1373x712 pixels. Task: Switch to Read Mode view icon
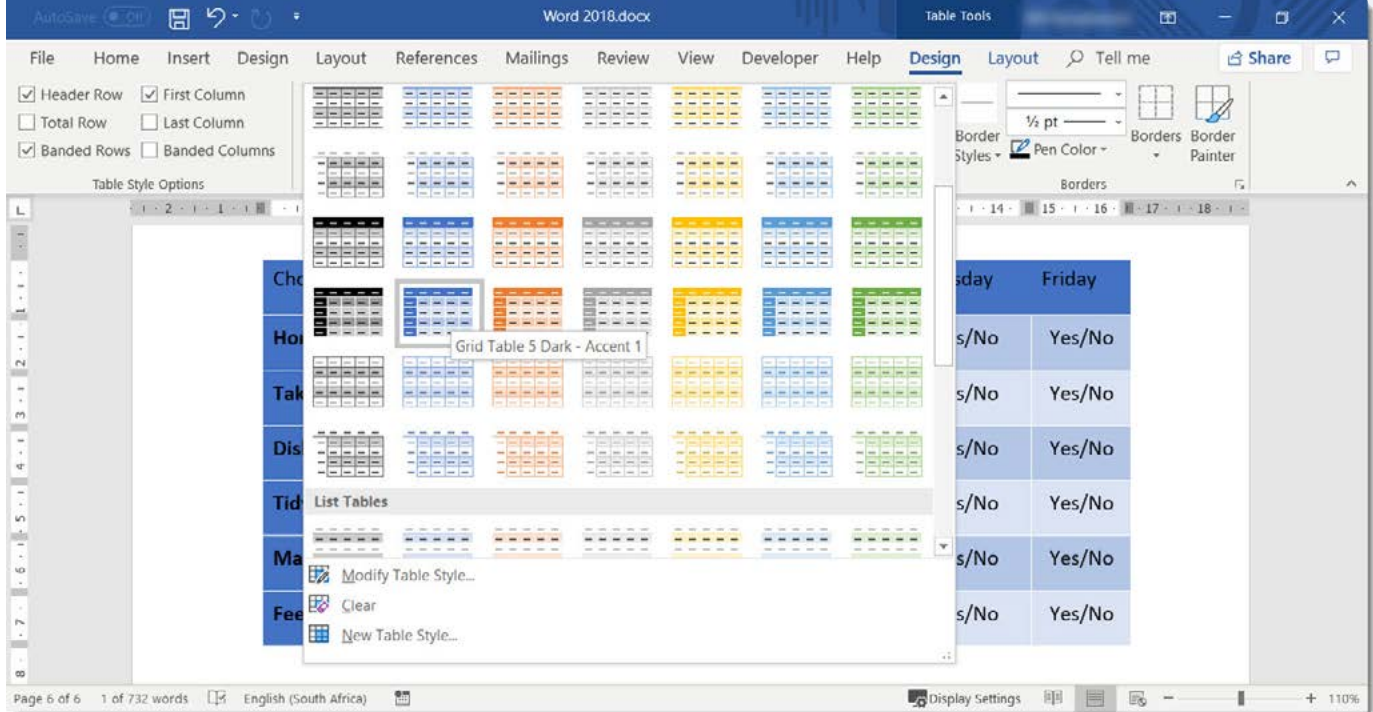(1051, 698)
